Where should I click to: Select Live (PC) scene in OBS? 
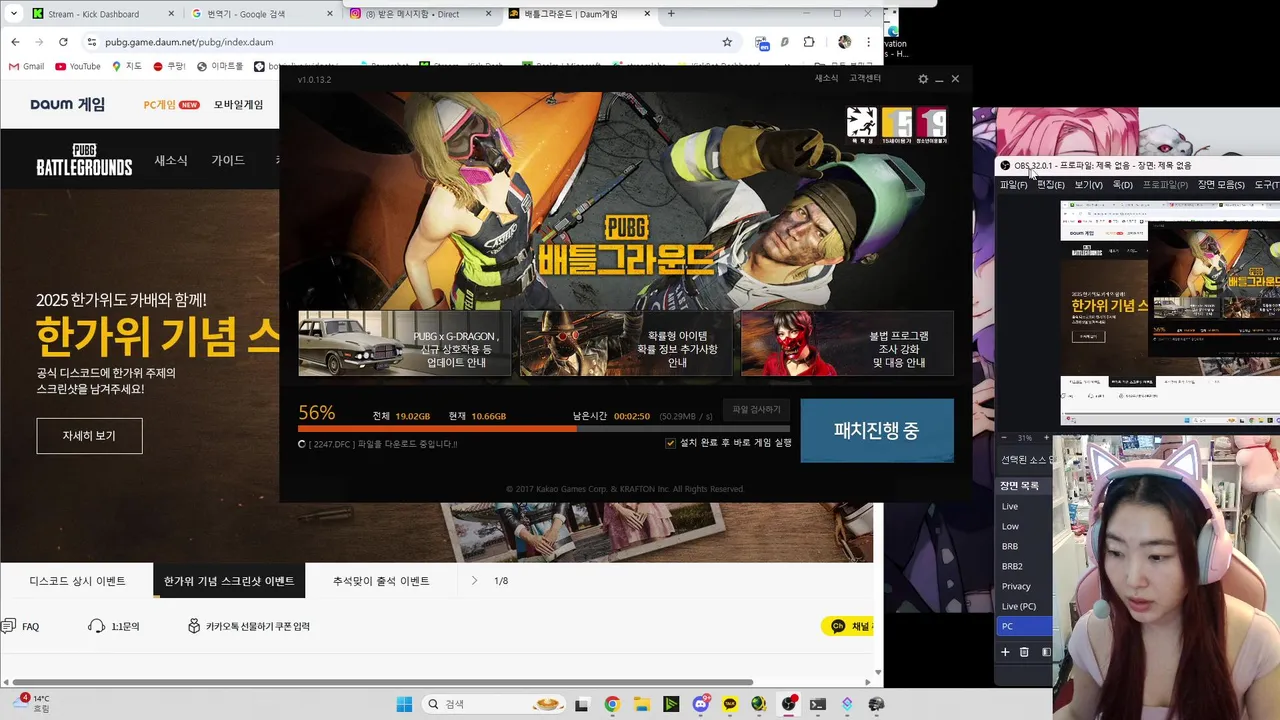(1024, 606)
